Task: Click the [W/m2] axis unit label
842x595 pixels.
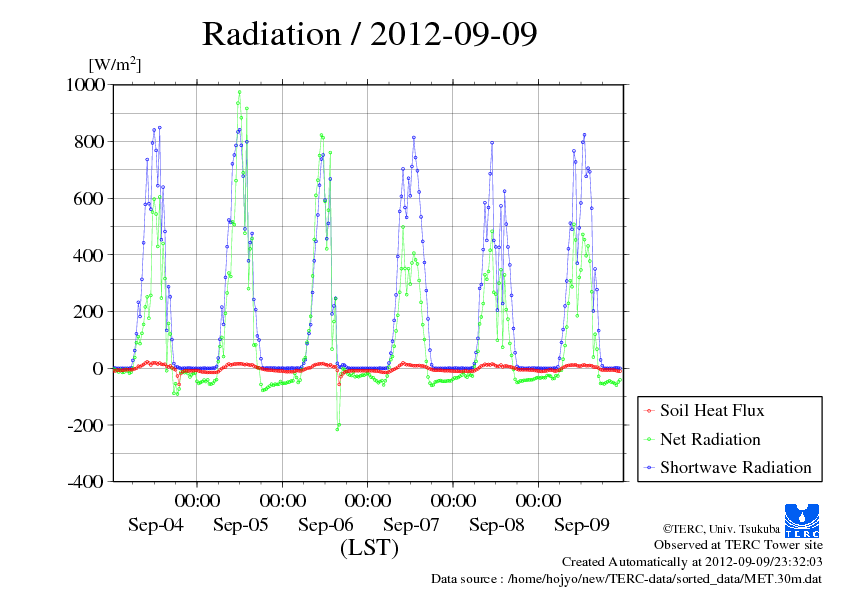Action: [x=114, y=64]
